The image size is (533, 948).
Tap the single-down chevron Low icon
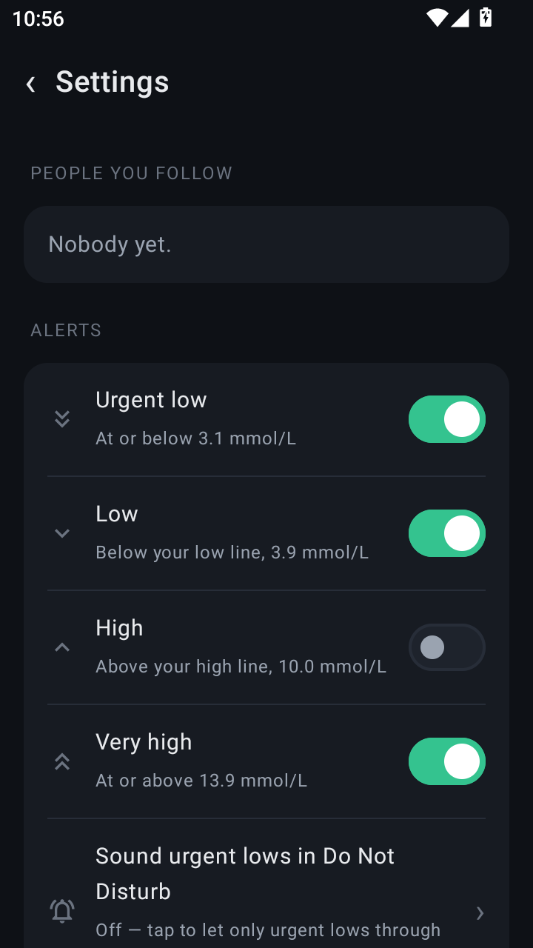62,533
